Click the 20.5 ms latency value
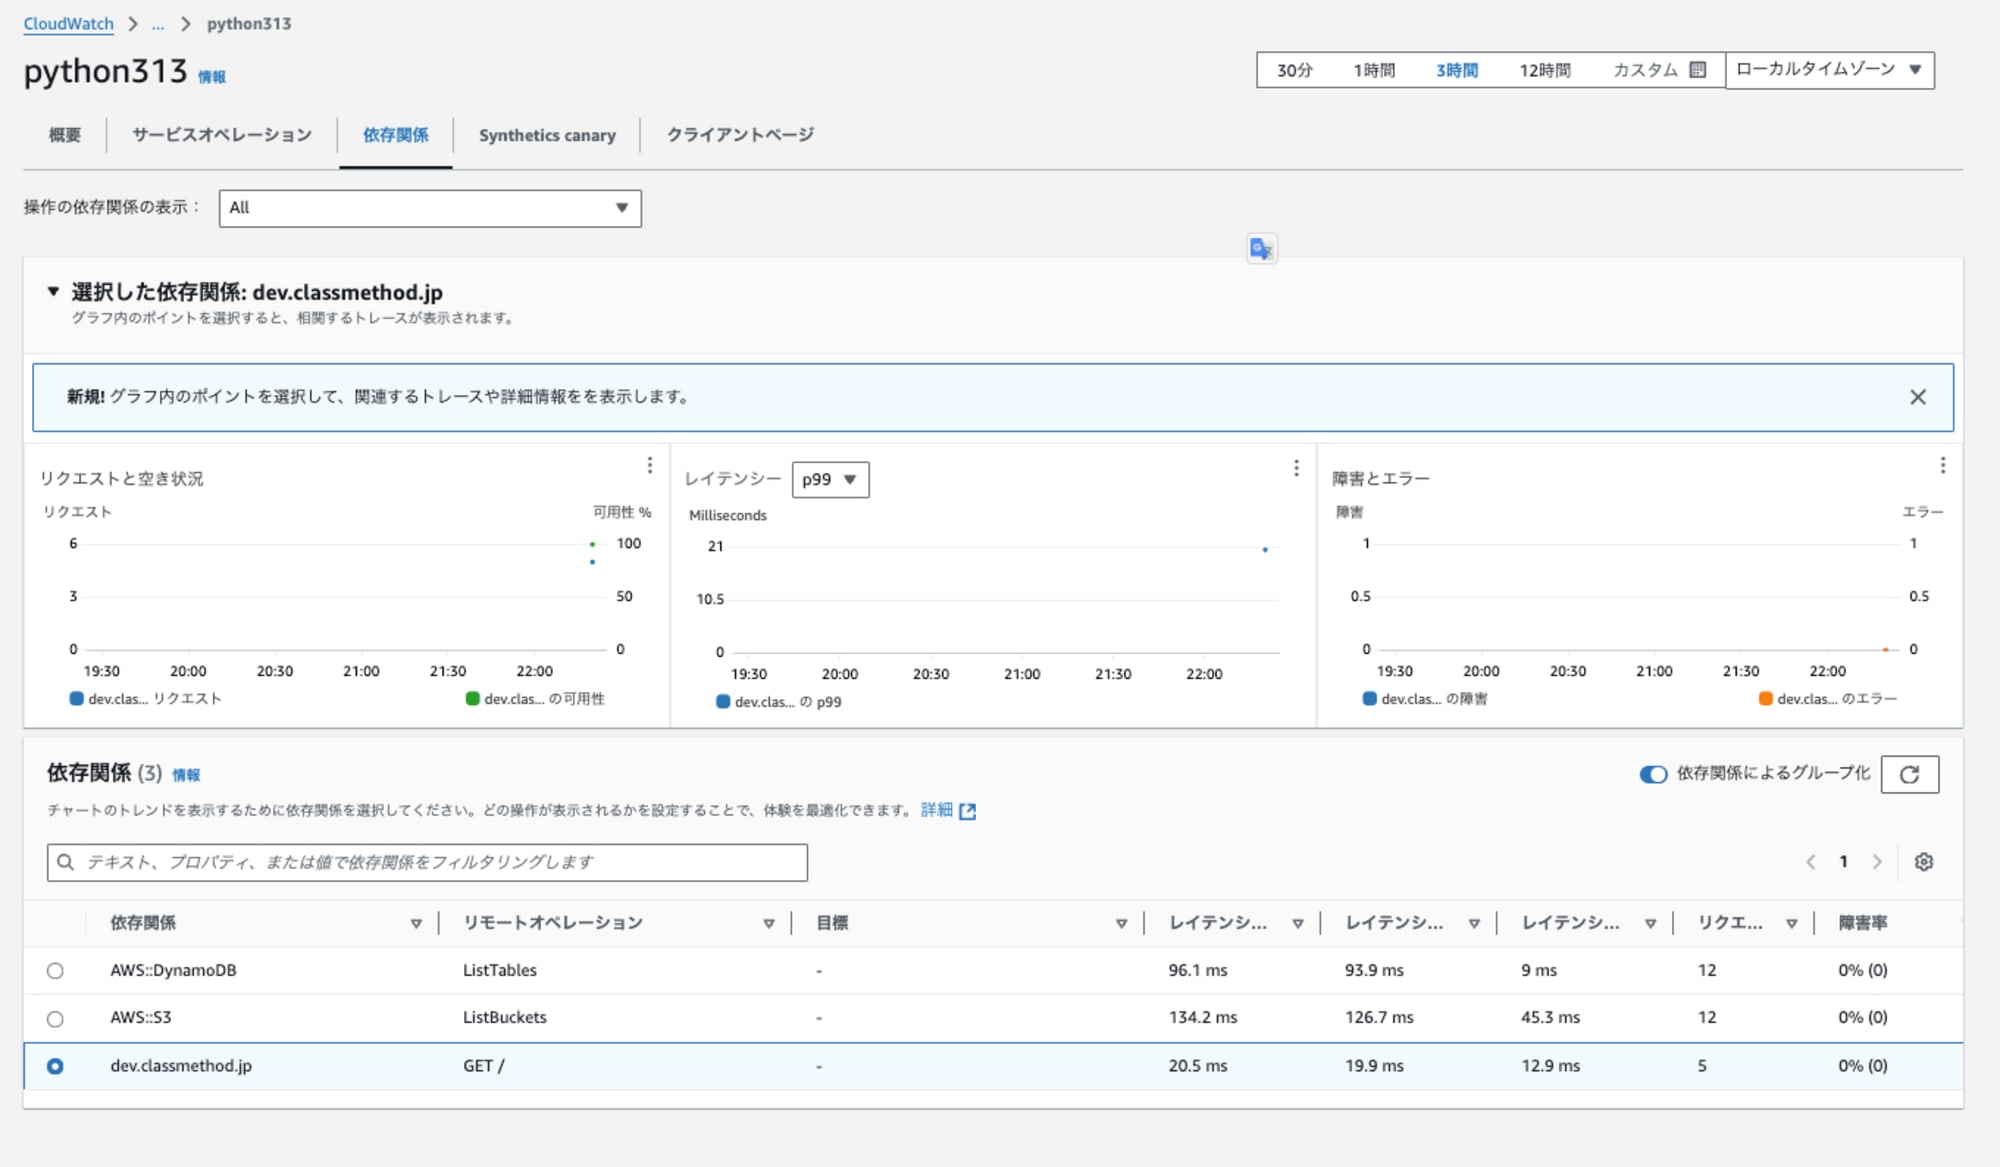Screen dimensions: 2000x1167 [x=1198, y=1066]
